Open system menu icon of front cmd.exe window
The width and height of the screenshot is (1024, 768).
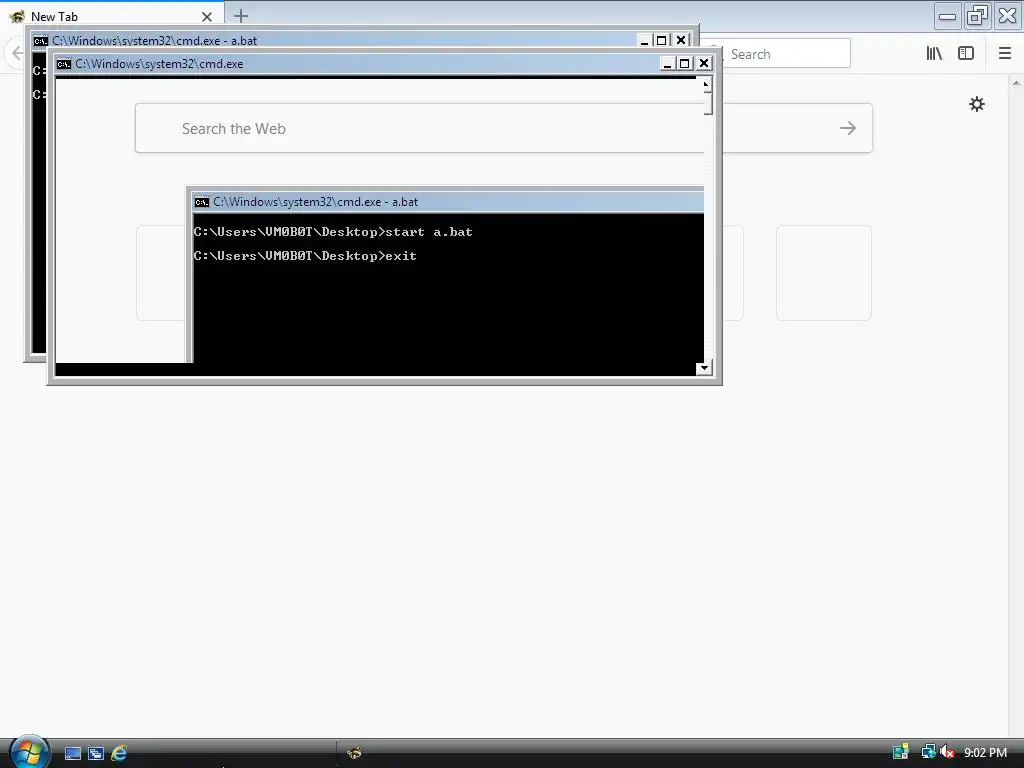pos(63,64)
